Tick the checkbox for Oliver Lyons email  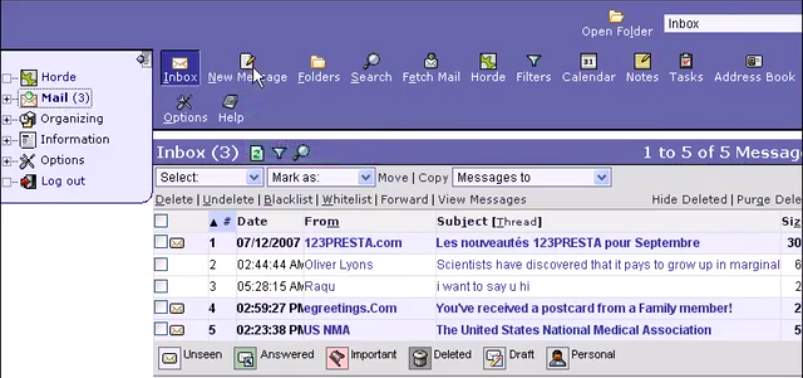pos(161,264)
